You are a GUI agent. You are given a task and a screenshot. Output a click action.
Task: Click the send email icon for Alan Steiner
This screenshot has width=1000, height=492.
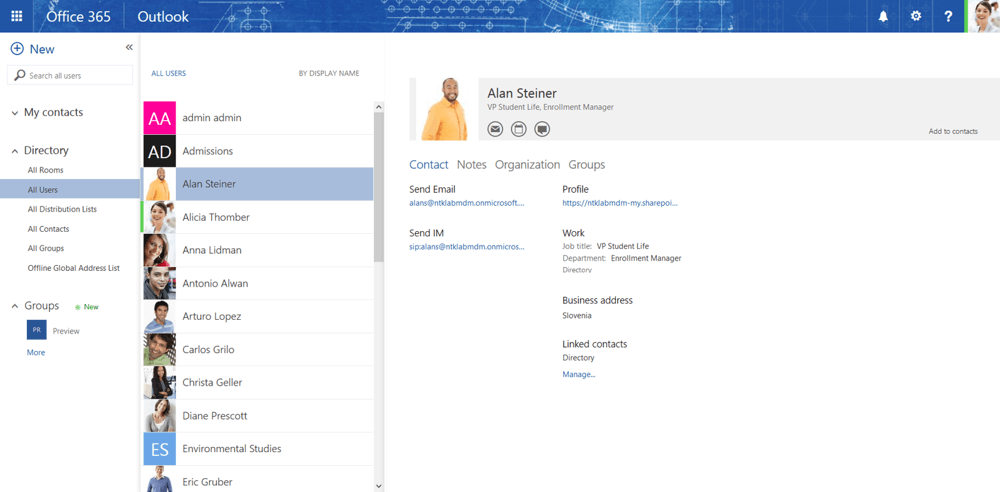495,129
